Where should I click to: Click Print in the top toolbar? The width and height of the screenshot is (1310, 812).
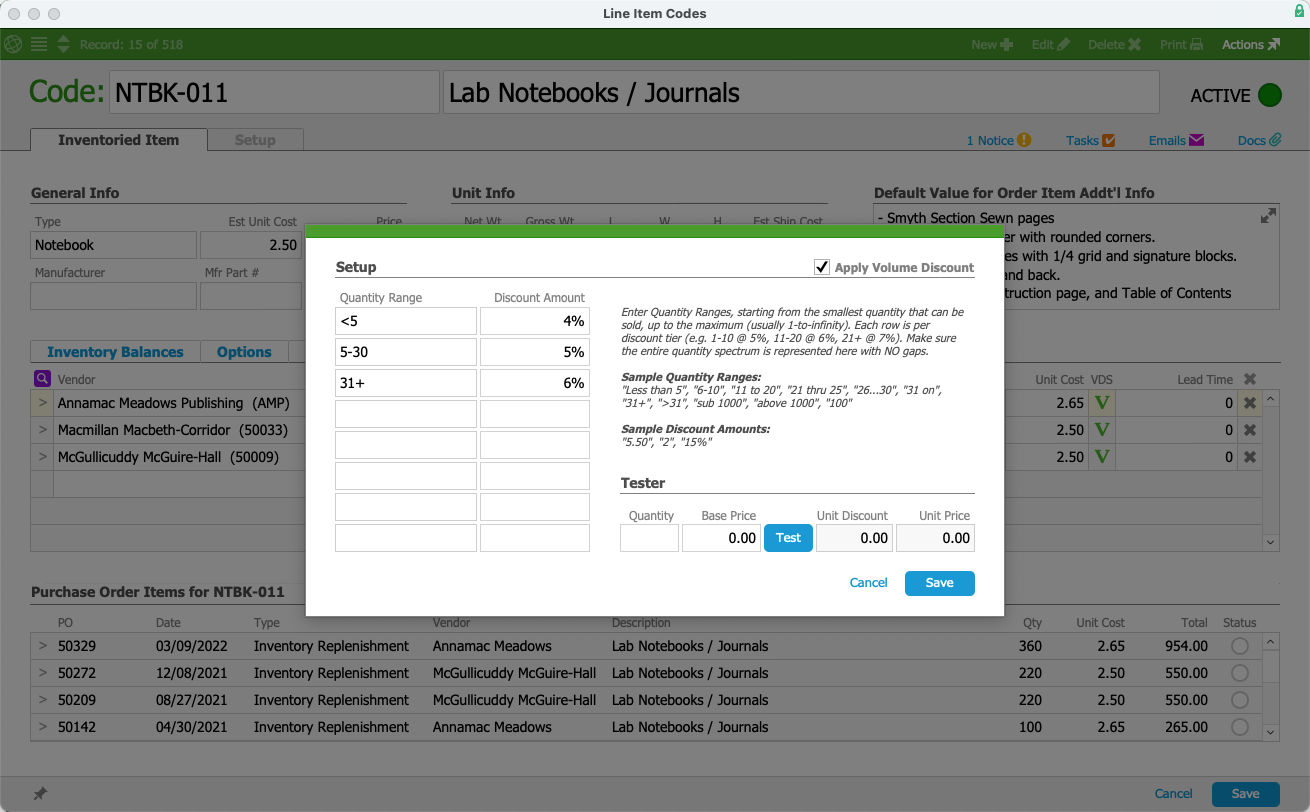point(1181,44)
